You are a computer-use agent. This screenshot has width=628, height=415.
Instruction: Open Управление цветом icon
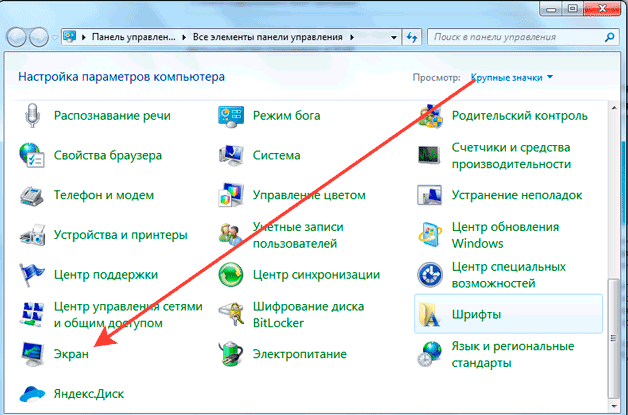click(x=232, y=195)
